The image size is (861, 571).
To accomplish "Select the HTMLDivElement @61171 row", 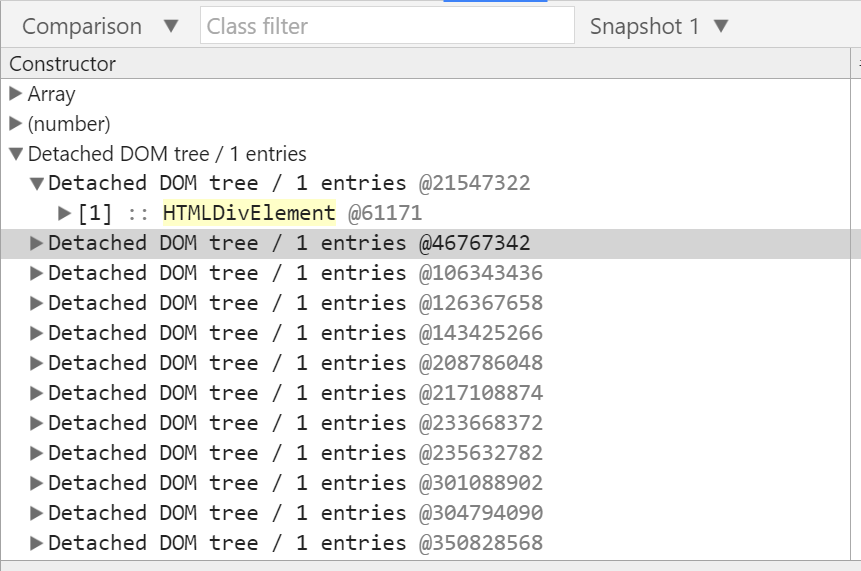I will (426, 213).
